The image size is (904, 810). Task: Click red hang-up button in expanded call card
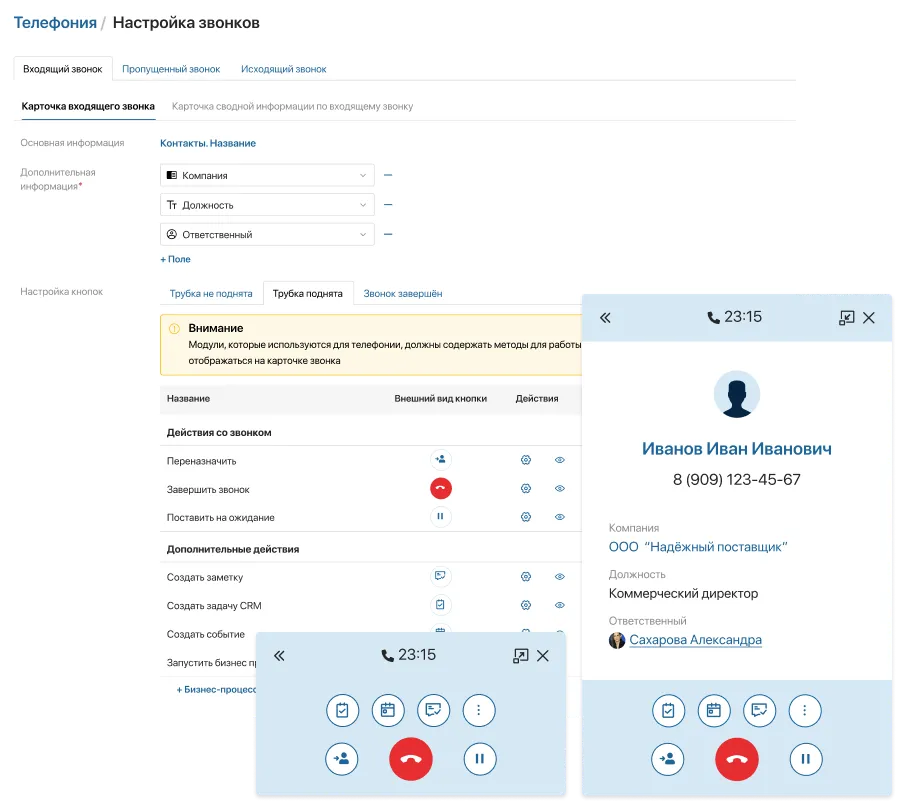[737, 759]
